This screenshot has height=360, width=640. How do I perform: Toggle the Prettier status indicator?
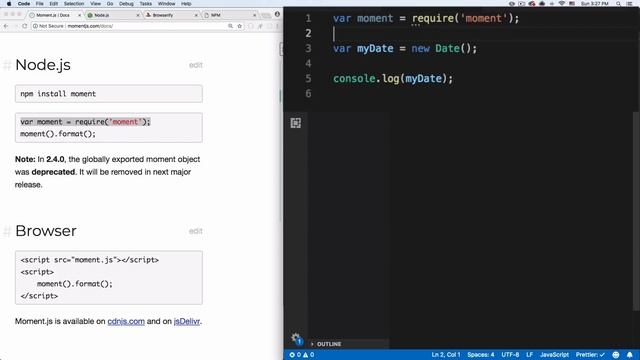pos(590,355)
